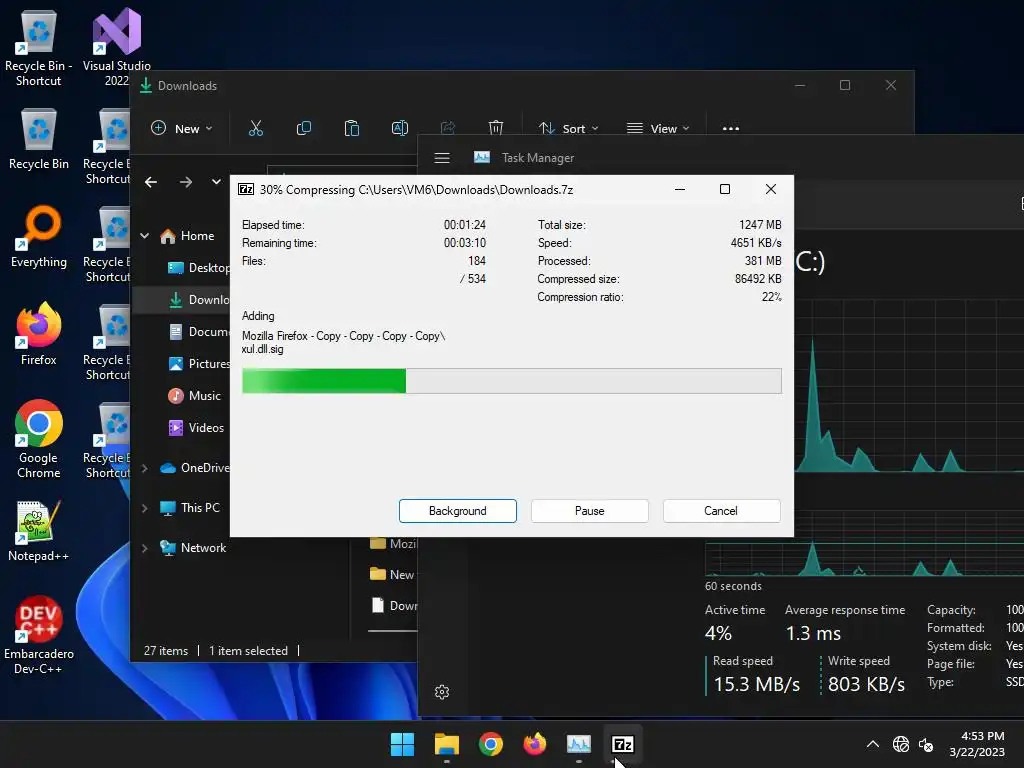The width and height of the screenshot is (1024, 768).
Task: Open the See more ellipsis in Downloads toolbar
Action: 731,129
